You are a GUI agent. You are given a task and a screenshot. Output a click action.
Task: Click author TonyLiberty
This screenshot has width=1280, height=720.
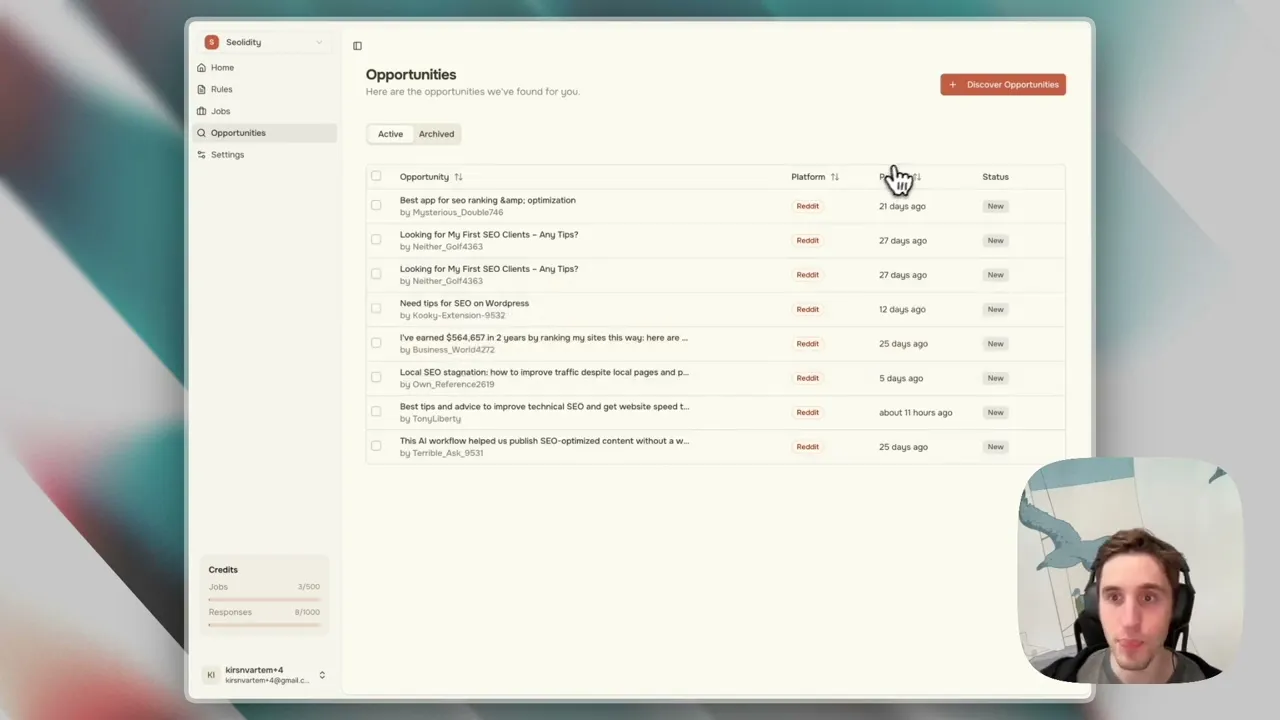click(x=437, y=419)
